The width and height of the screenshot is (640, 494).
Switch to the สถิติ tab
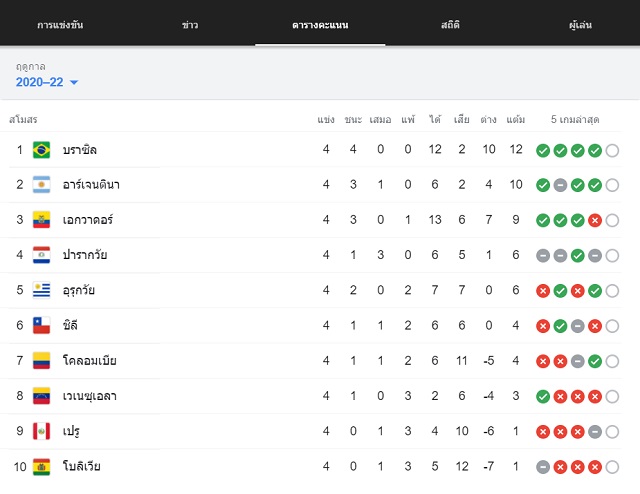coord(450,25)
